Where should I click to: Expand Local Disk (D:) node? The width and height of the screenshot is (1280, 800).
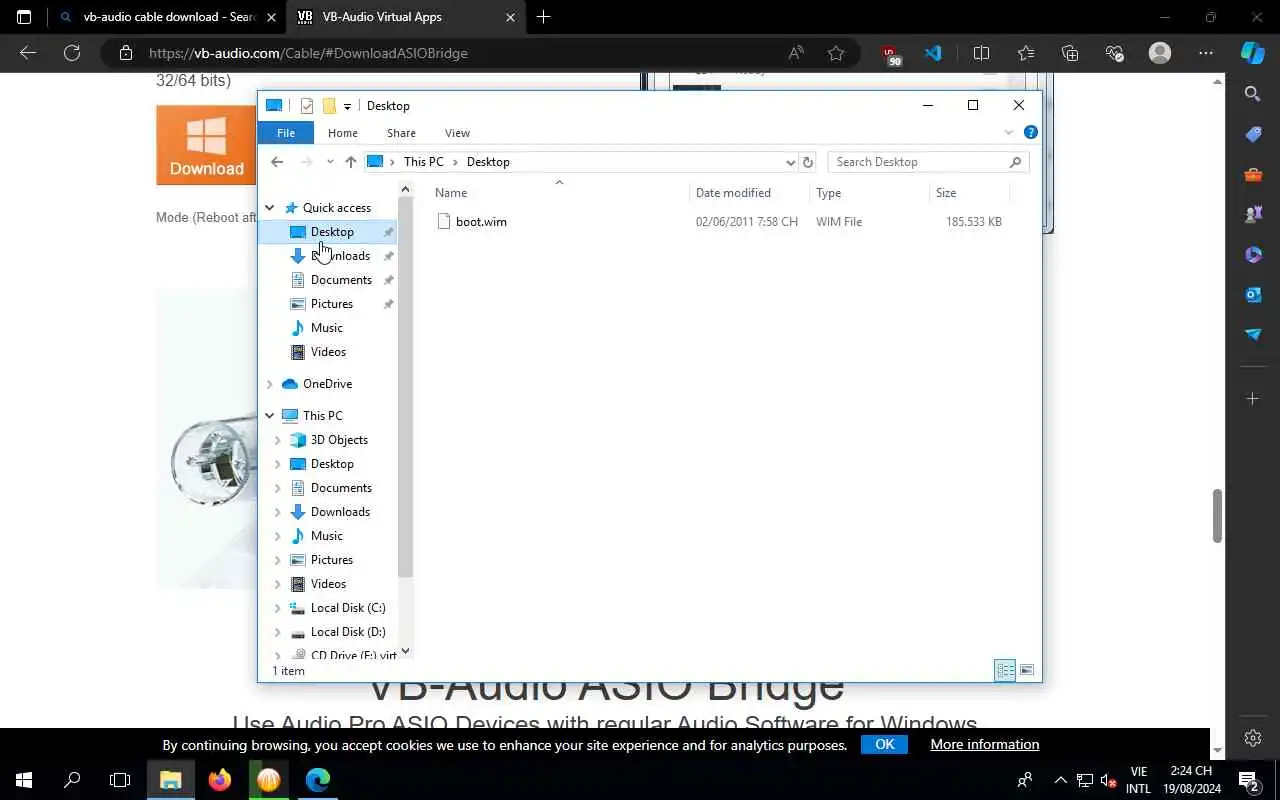point(278,632)
